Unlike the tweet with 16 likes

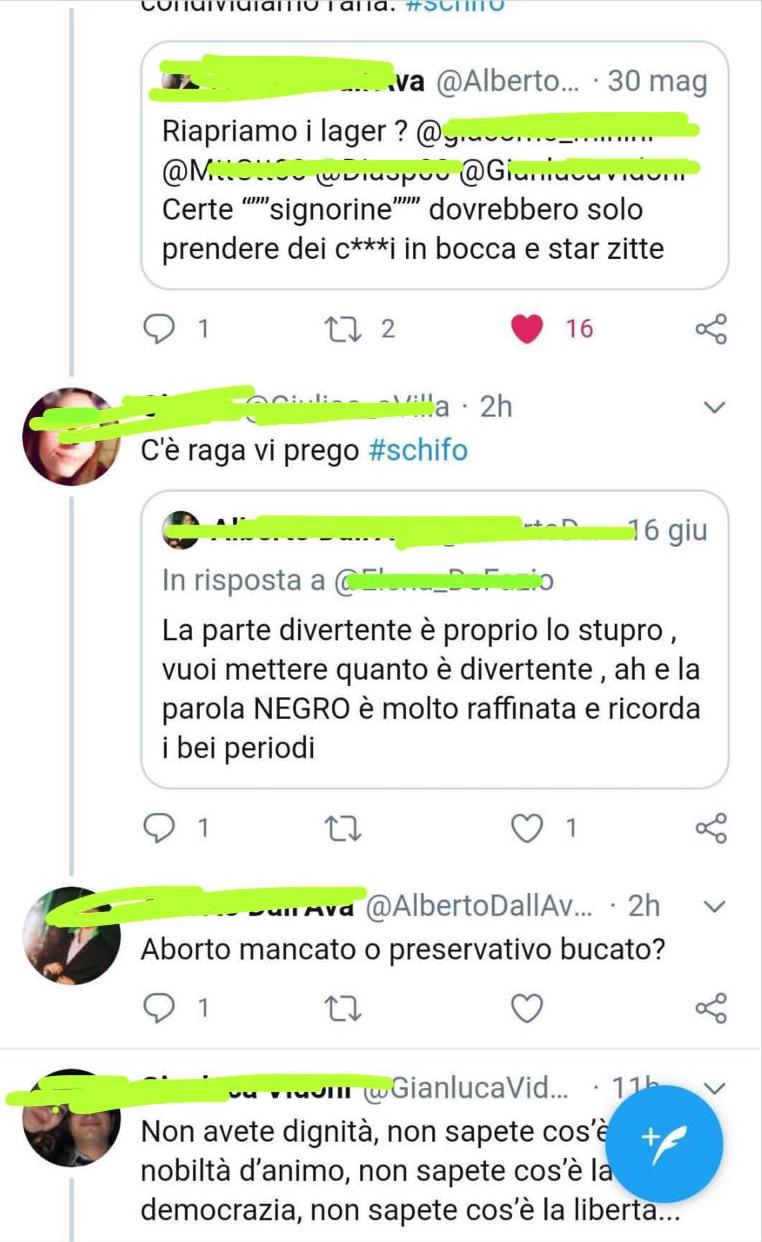527,328
